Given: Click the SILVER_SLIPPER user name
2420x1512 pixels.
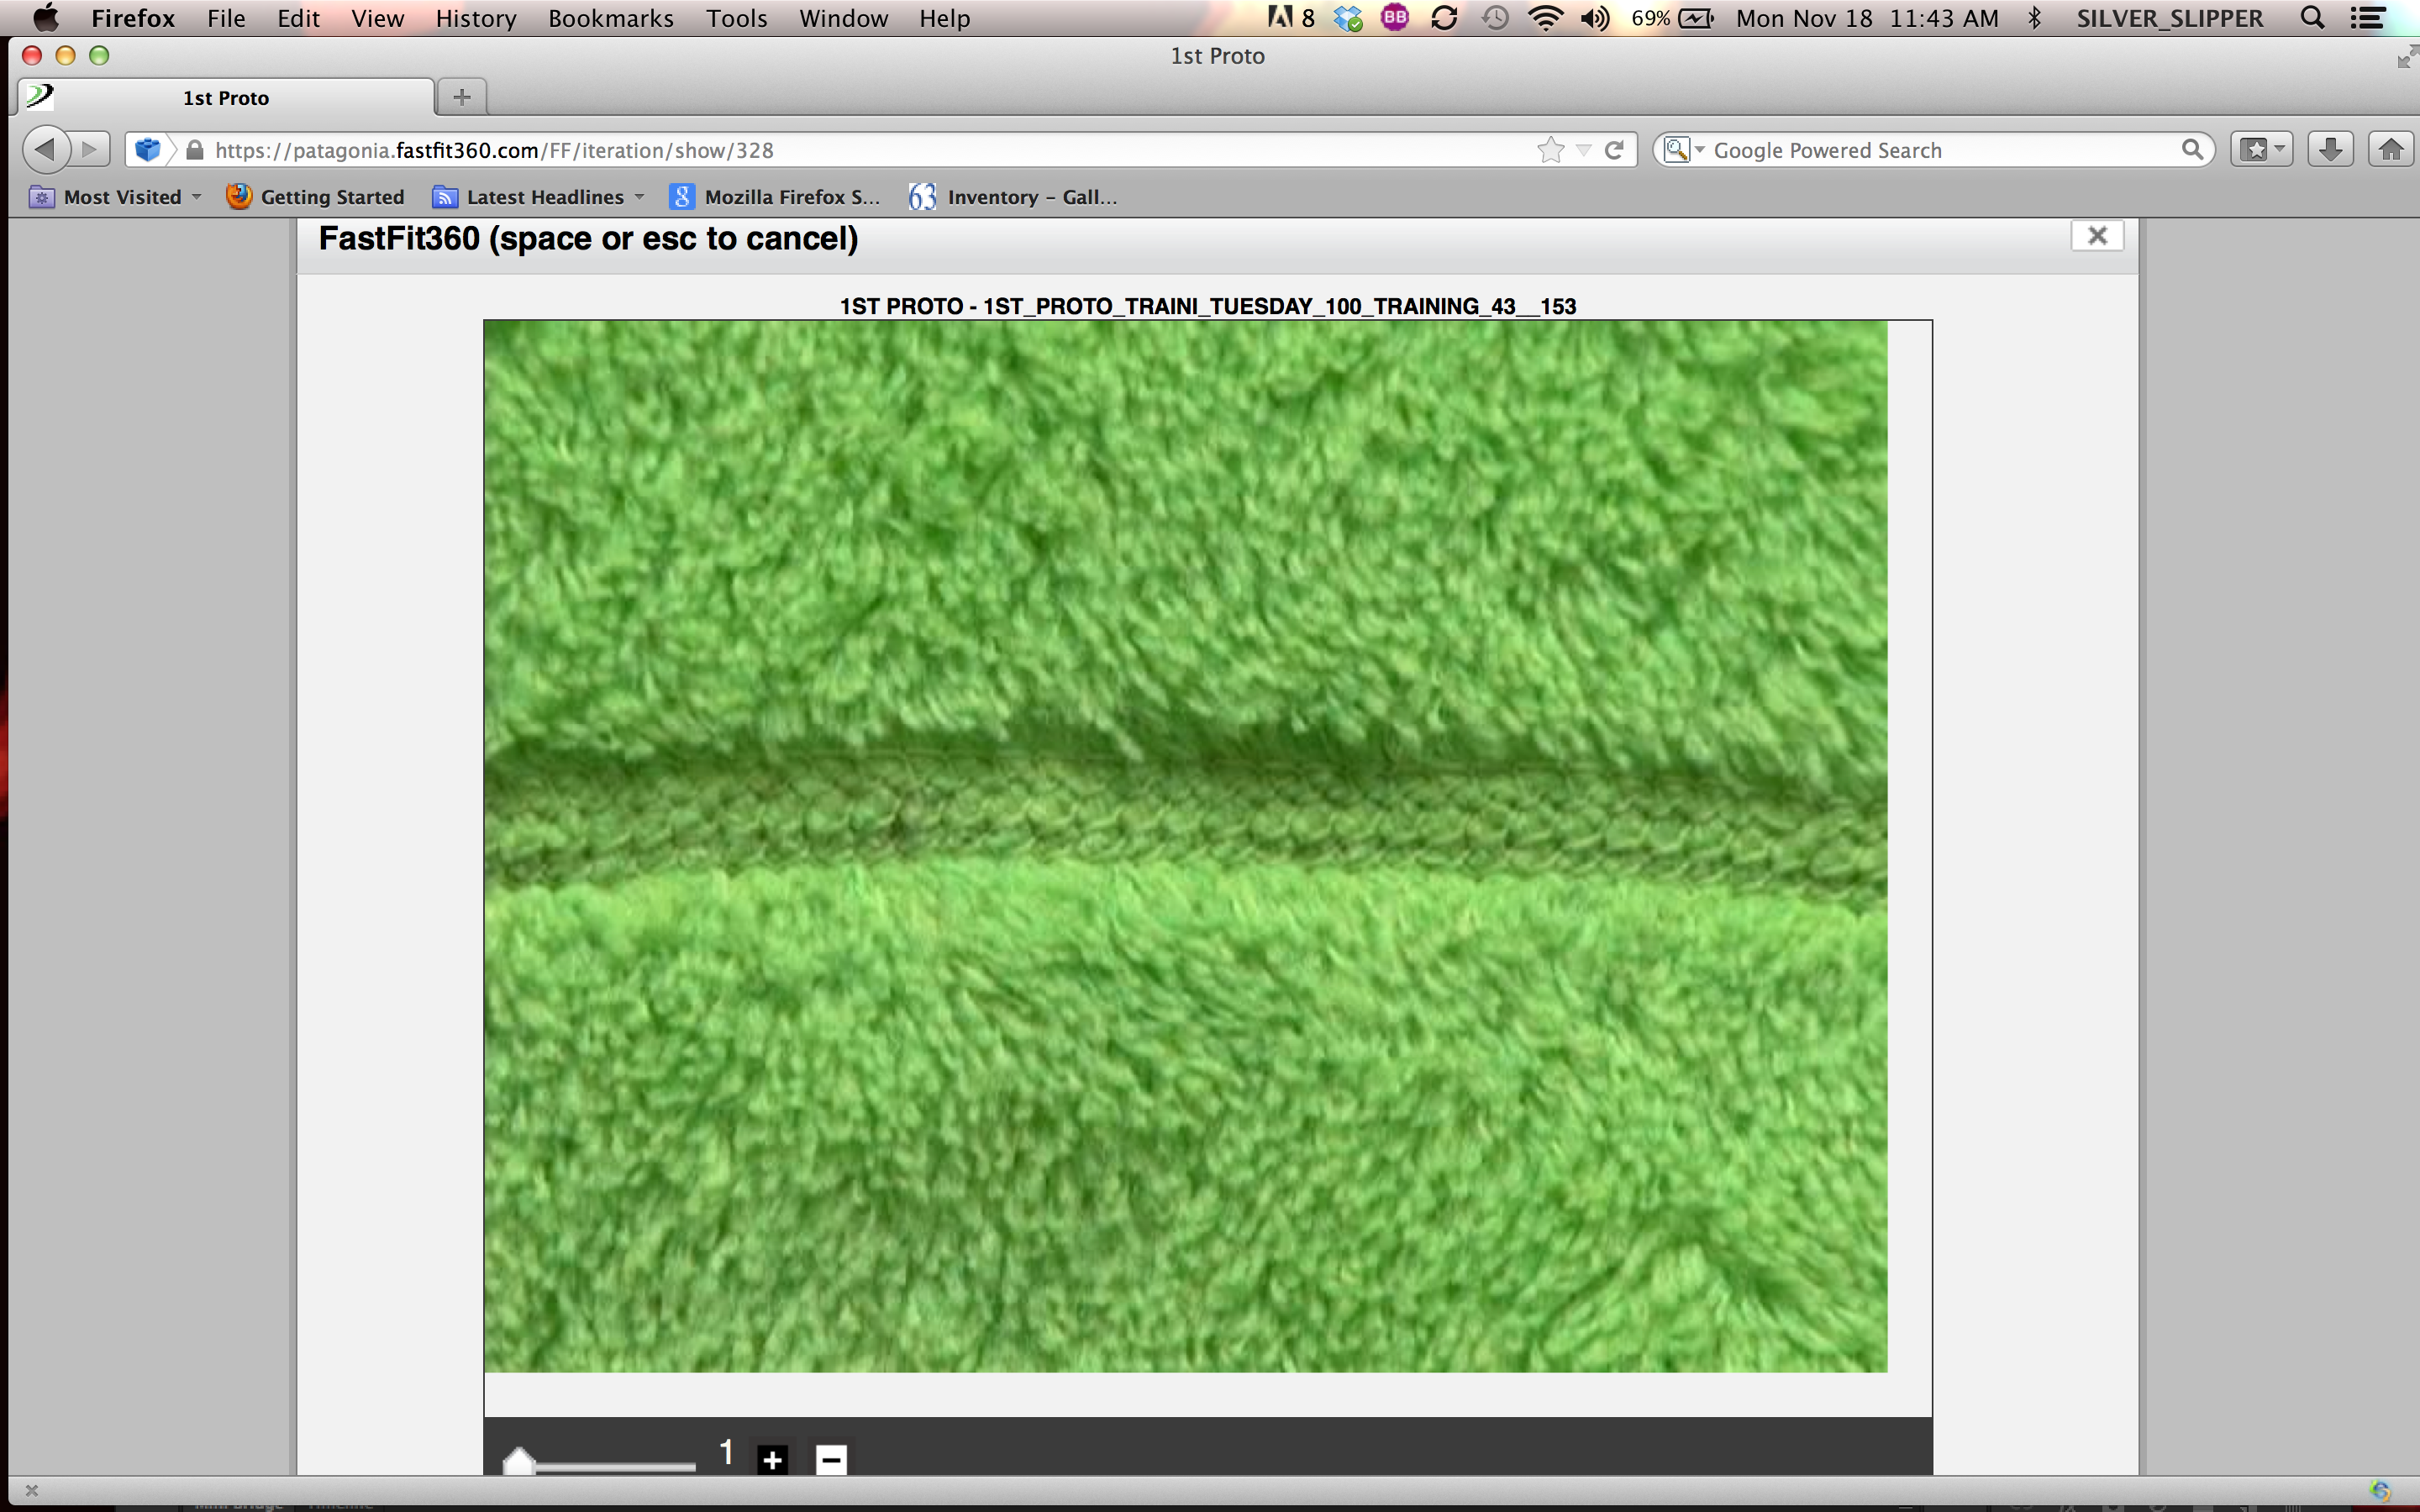Looking at the screenshot, I should pos(2169,18).
